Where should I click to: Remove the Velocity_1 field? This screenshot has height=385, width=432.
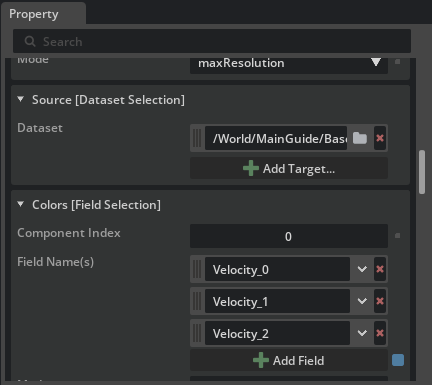(x=380, y=301)
